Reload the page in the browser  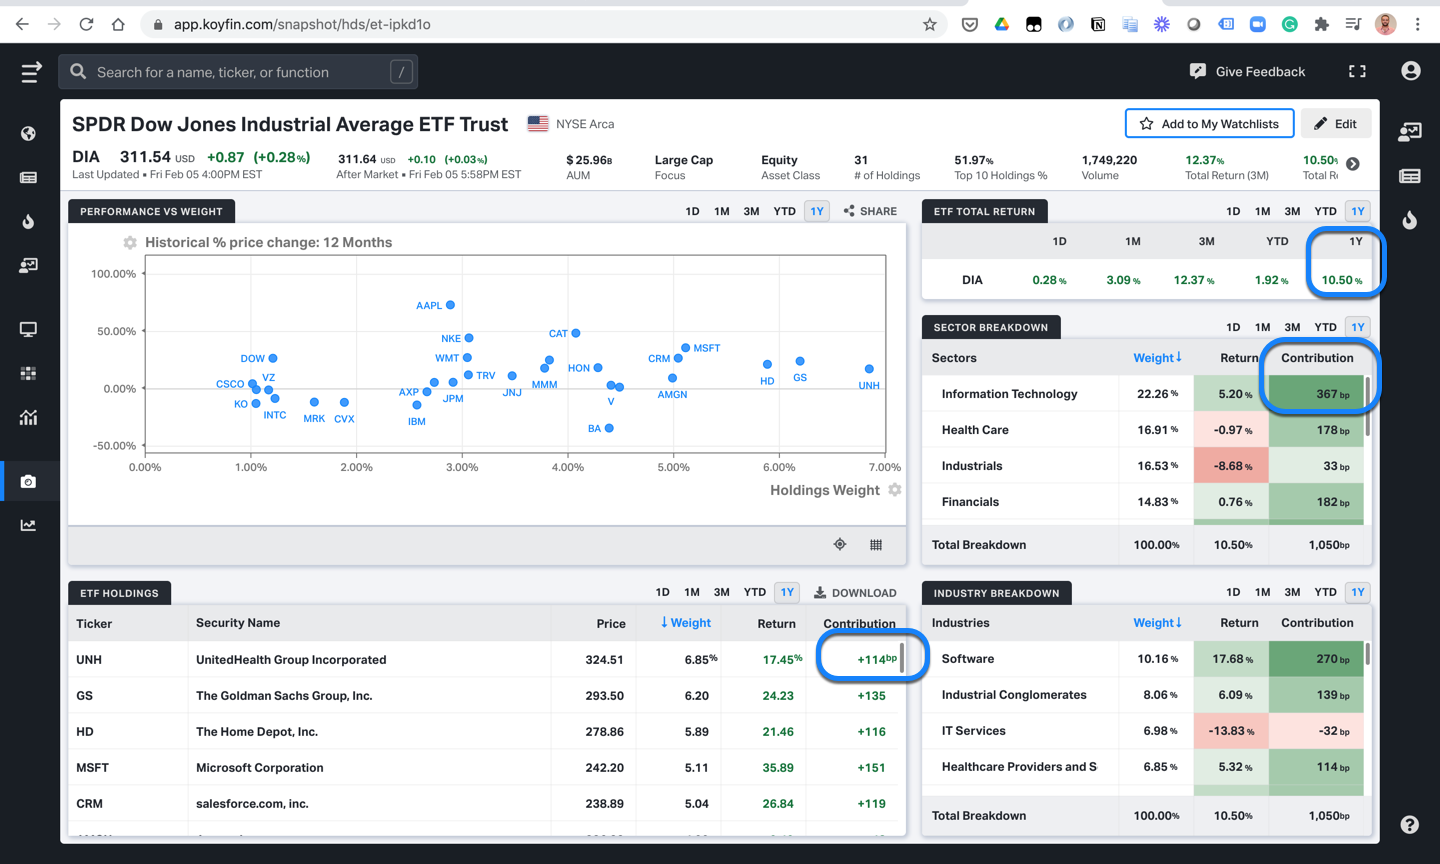[86, 24]
